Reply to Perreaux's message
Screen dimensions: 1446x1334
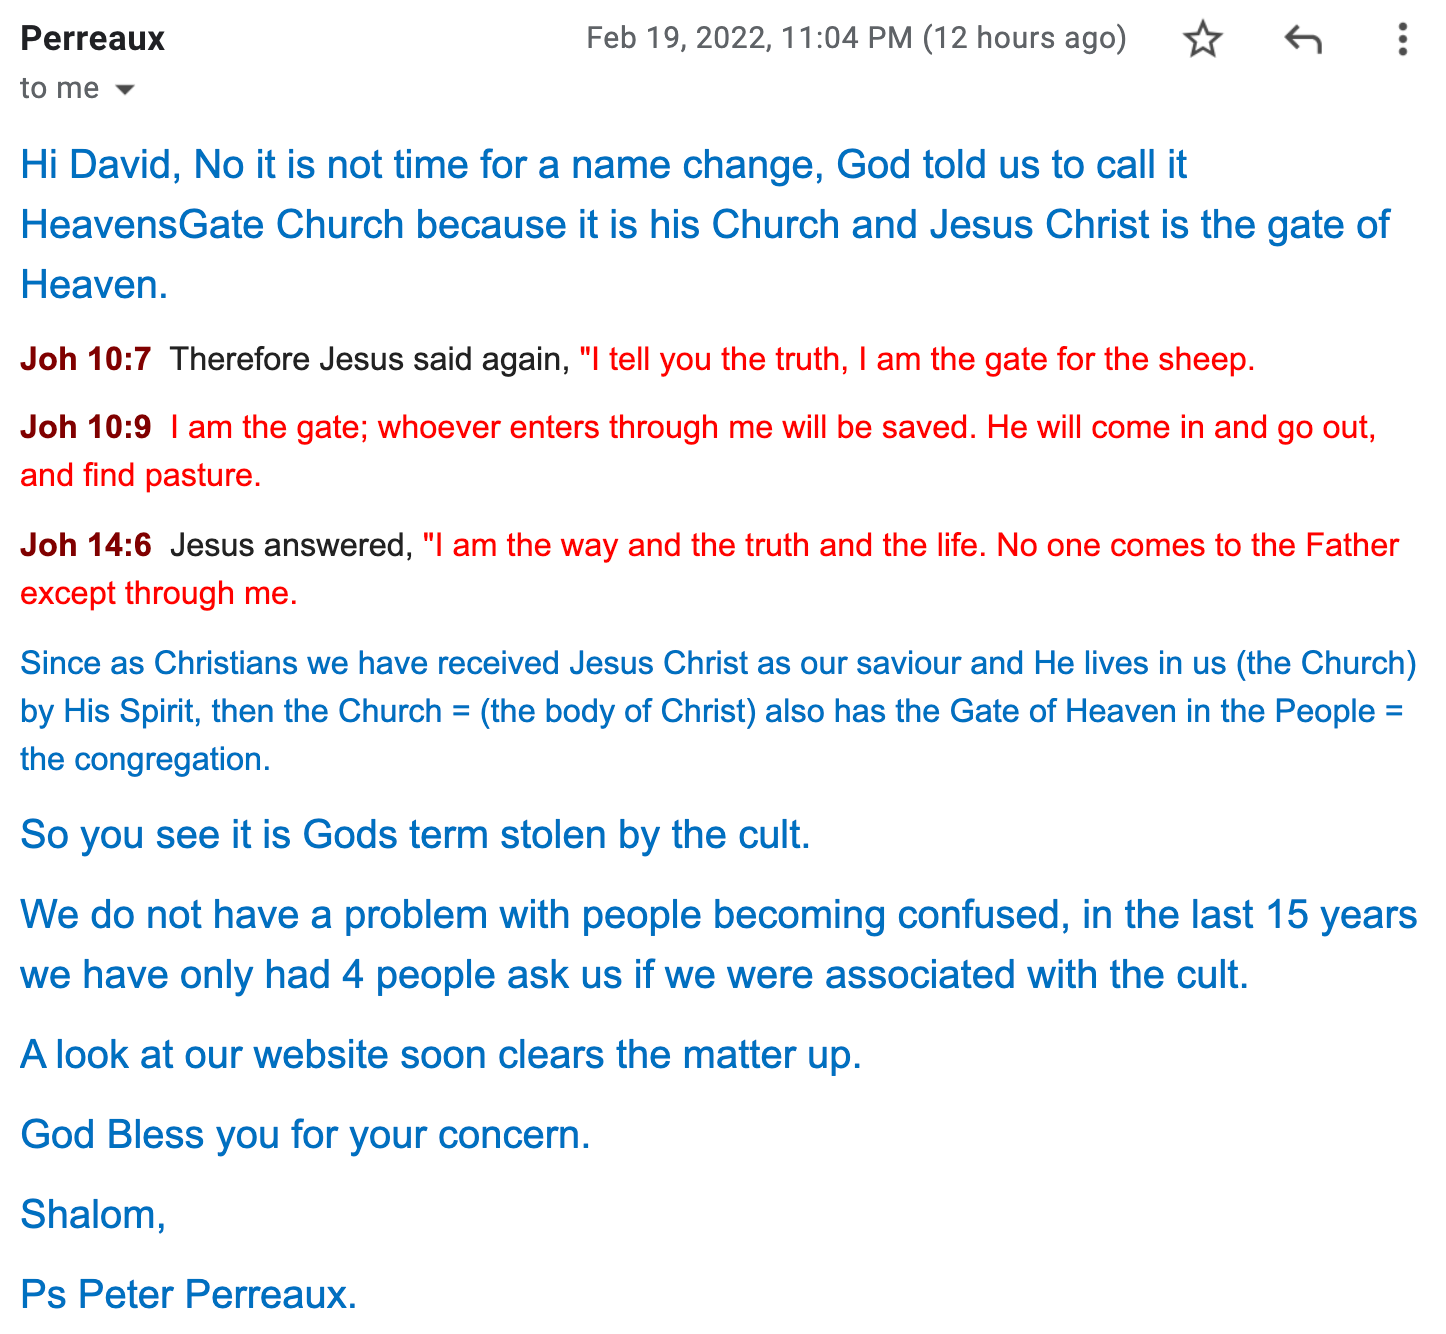(1304, 38)
